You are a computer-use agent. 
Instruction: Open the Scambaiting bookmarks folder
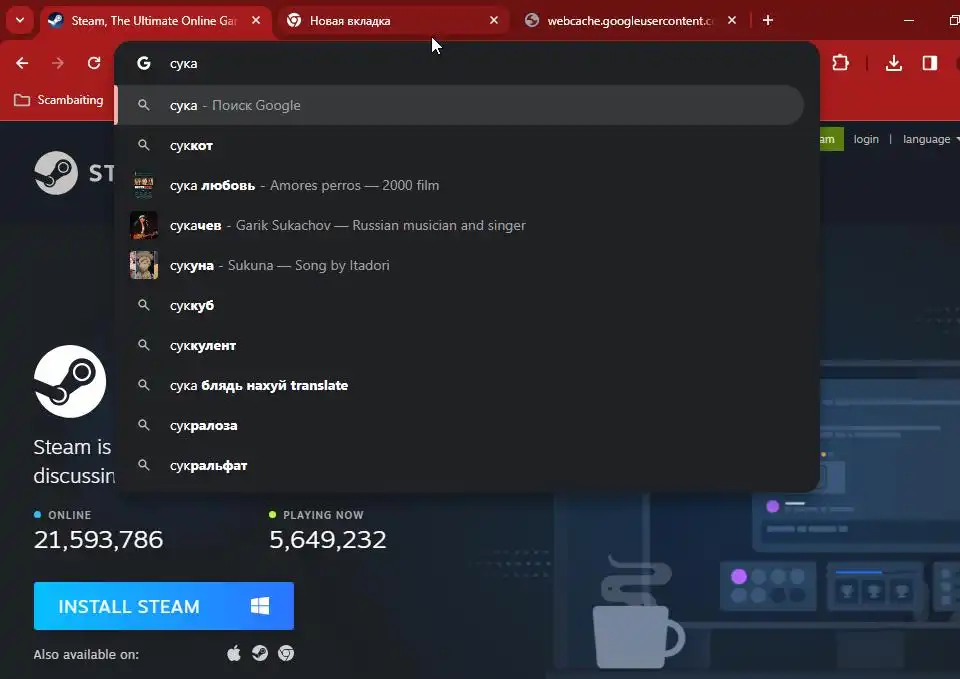point(59,100)
